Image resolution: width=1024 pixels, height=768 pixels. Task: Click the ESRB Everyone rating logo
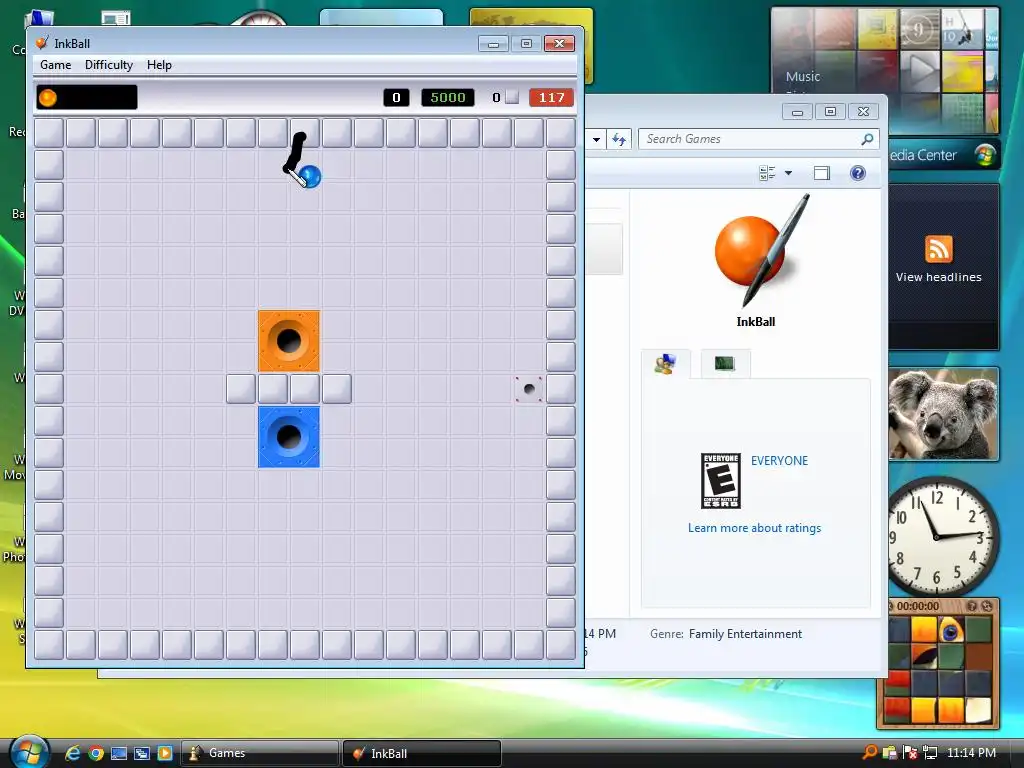click(x=720, y=481)
